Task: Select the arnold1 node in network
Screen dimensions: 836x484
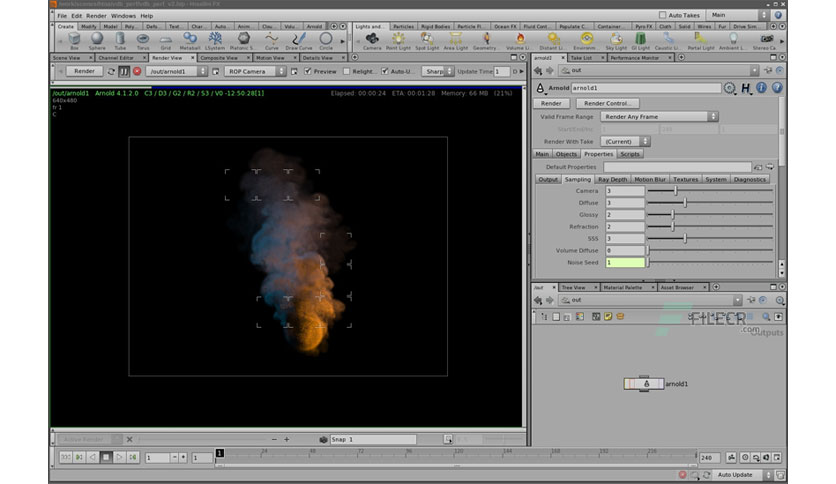Action: [x=644, y=384]
